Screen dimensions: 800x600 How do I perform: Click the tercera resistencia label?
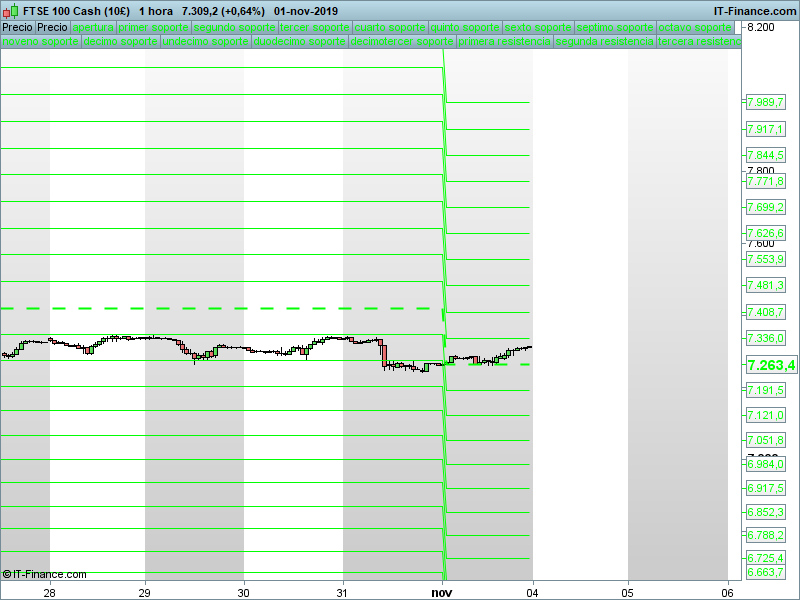coord(699,41)
